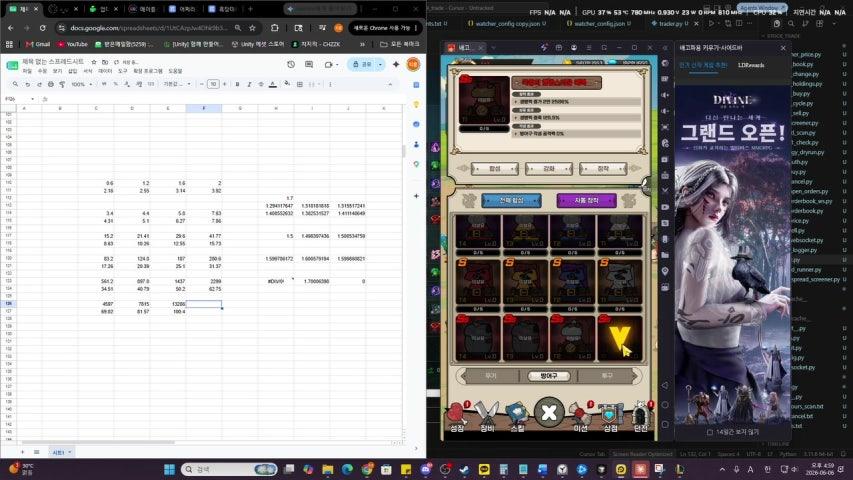Viewport: 853px width, 480px height.
Task: Open the File menu in Sheets
Action: tap(27, 71)
